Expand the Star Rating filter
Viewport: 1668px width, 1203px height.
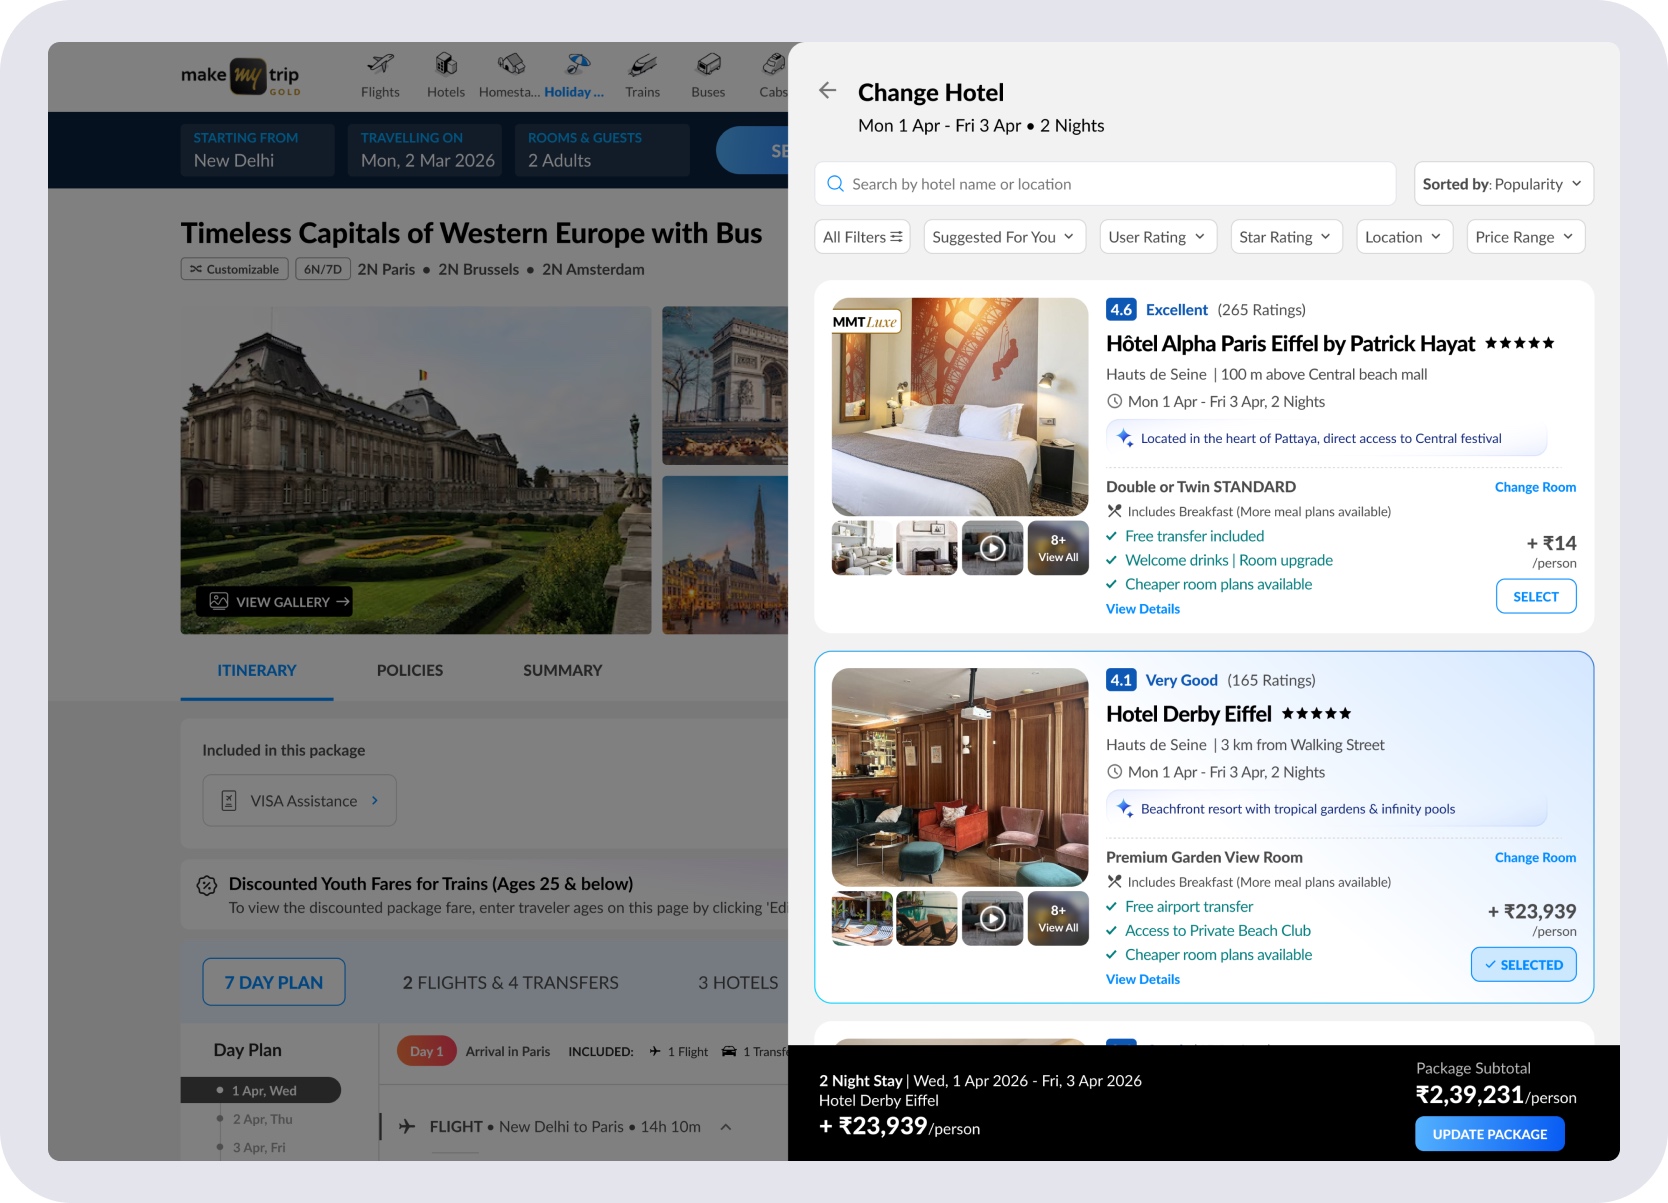[x=1286, y=237]
